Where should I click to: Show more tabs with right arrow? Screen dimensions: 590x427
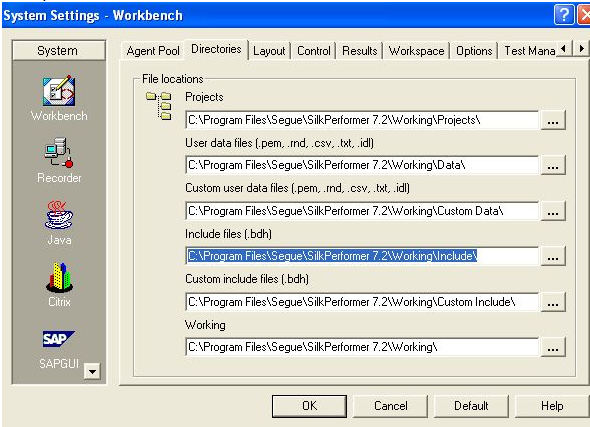pos(581,49)
